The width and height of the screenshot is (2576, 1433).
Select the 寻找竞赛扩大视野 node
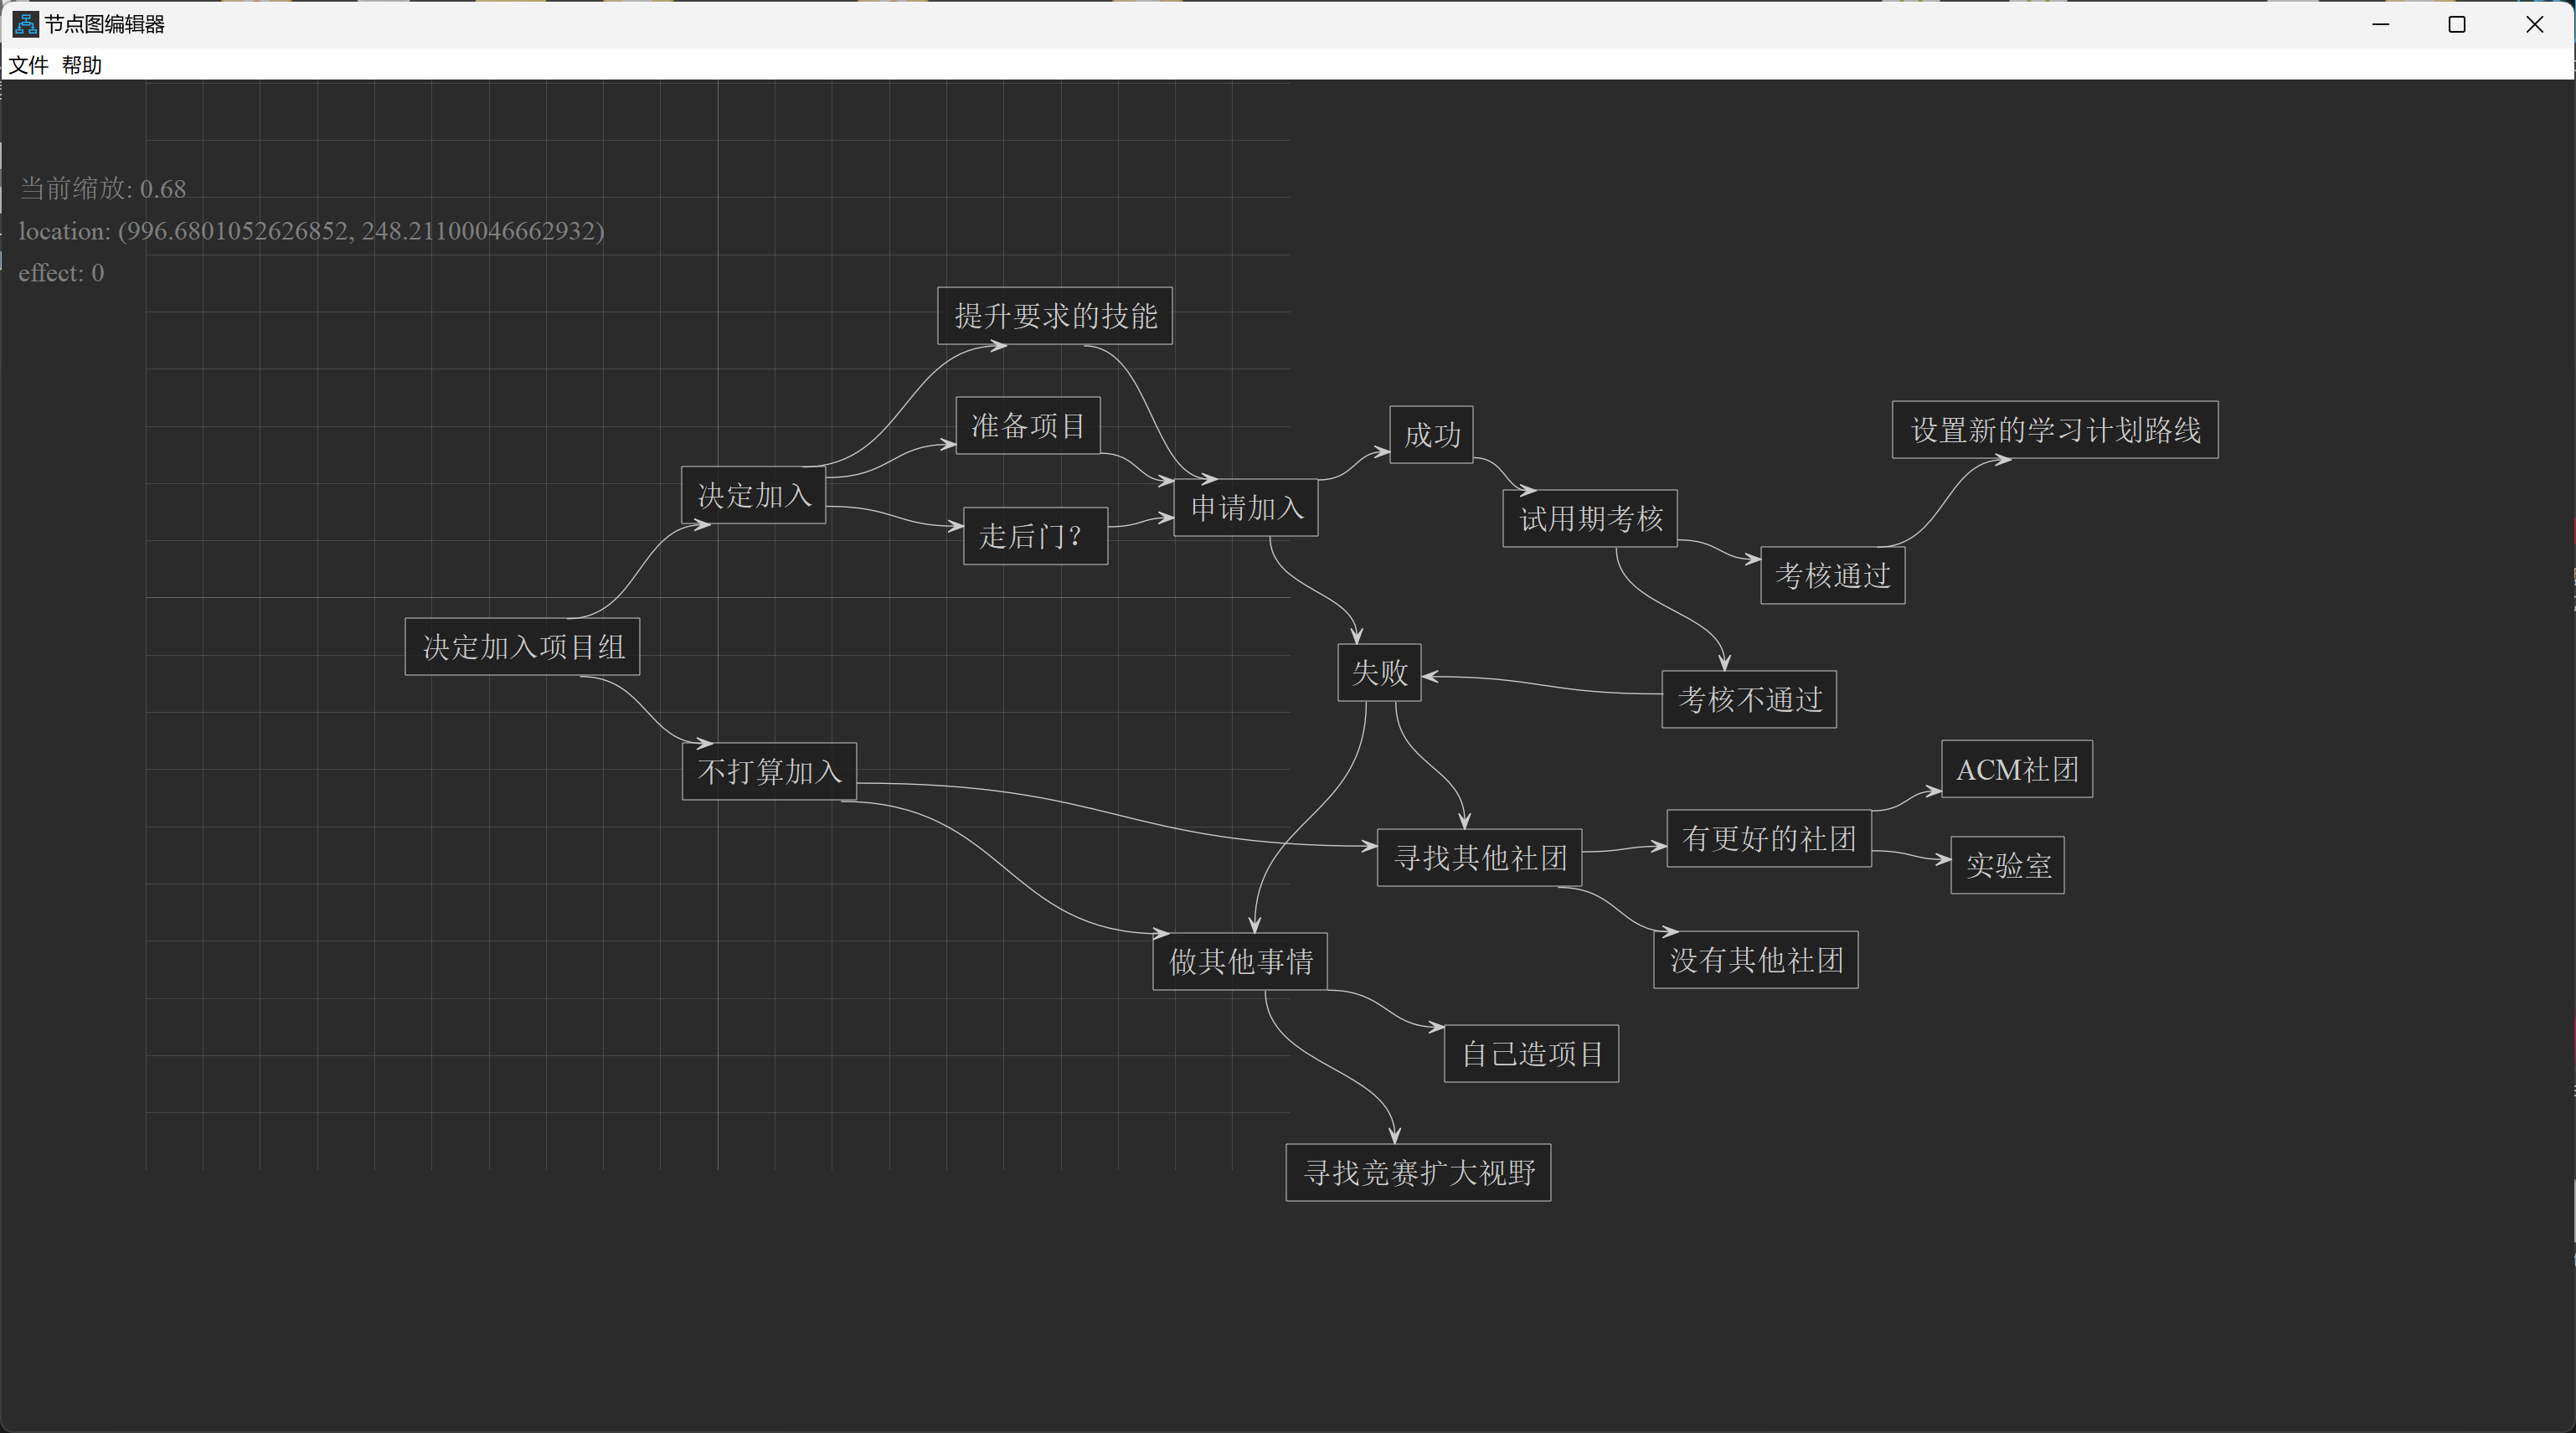pyautogui.click(x=1418, y=1172)
